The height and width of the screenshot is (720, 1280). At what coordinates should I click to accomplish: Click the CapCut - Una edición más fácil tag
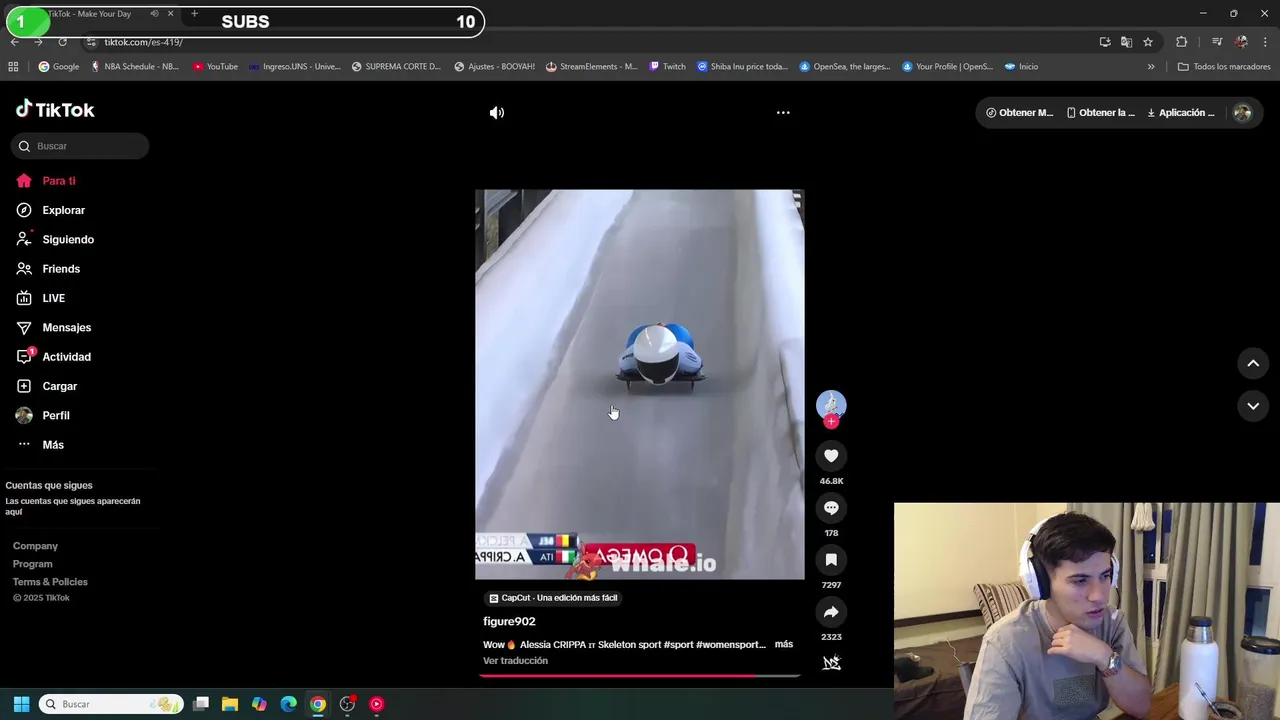point(553,598)
